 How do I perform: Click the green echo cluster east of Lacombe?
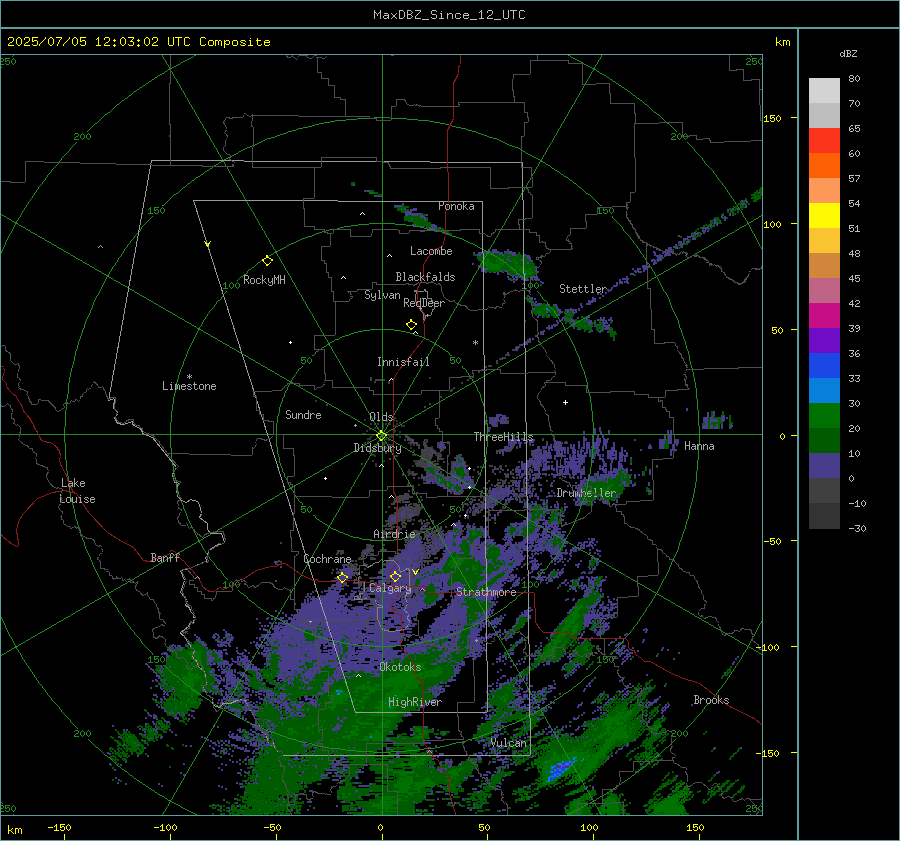pos(507,264)
